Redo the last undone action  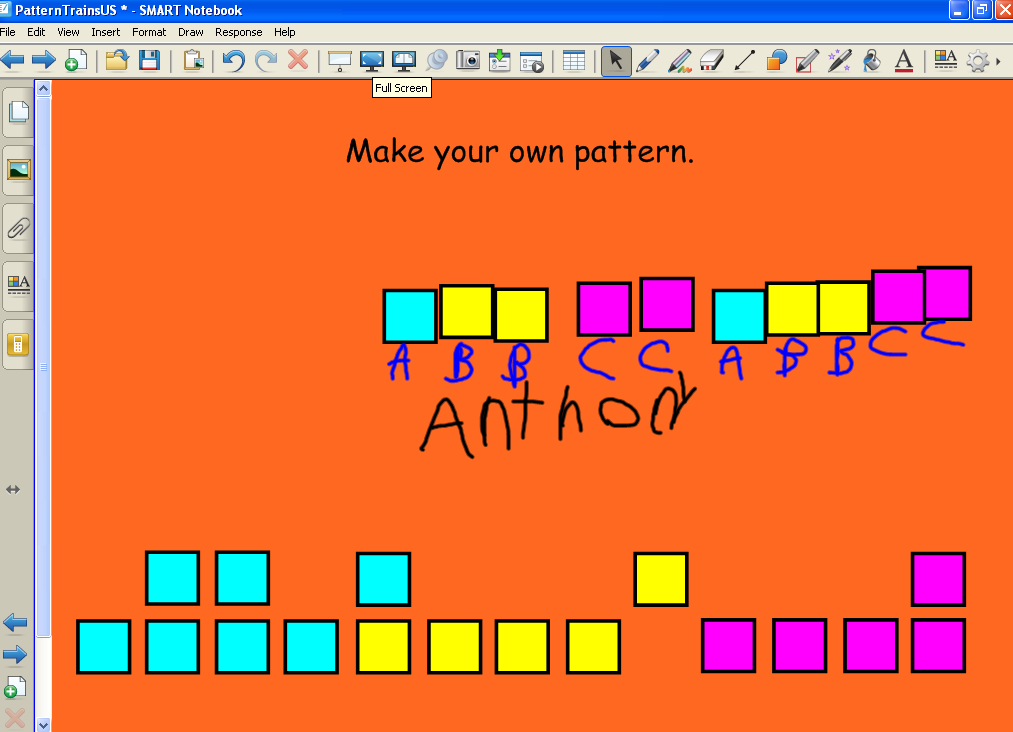[266, 61]
